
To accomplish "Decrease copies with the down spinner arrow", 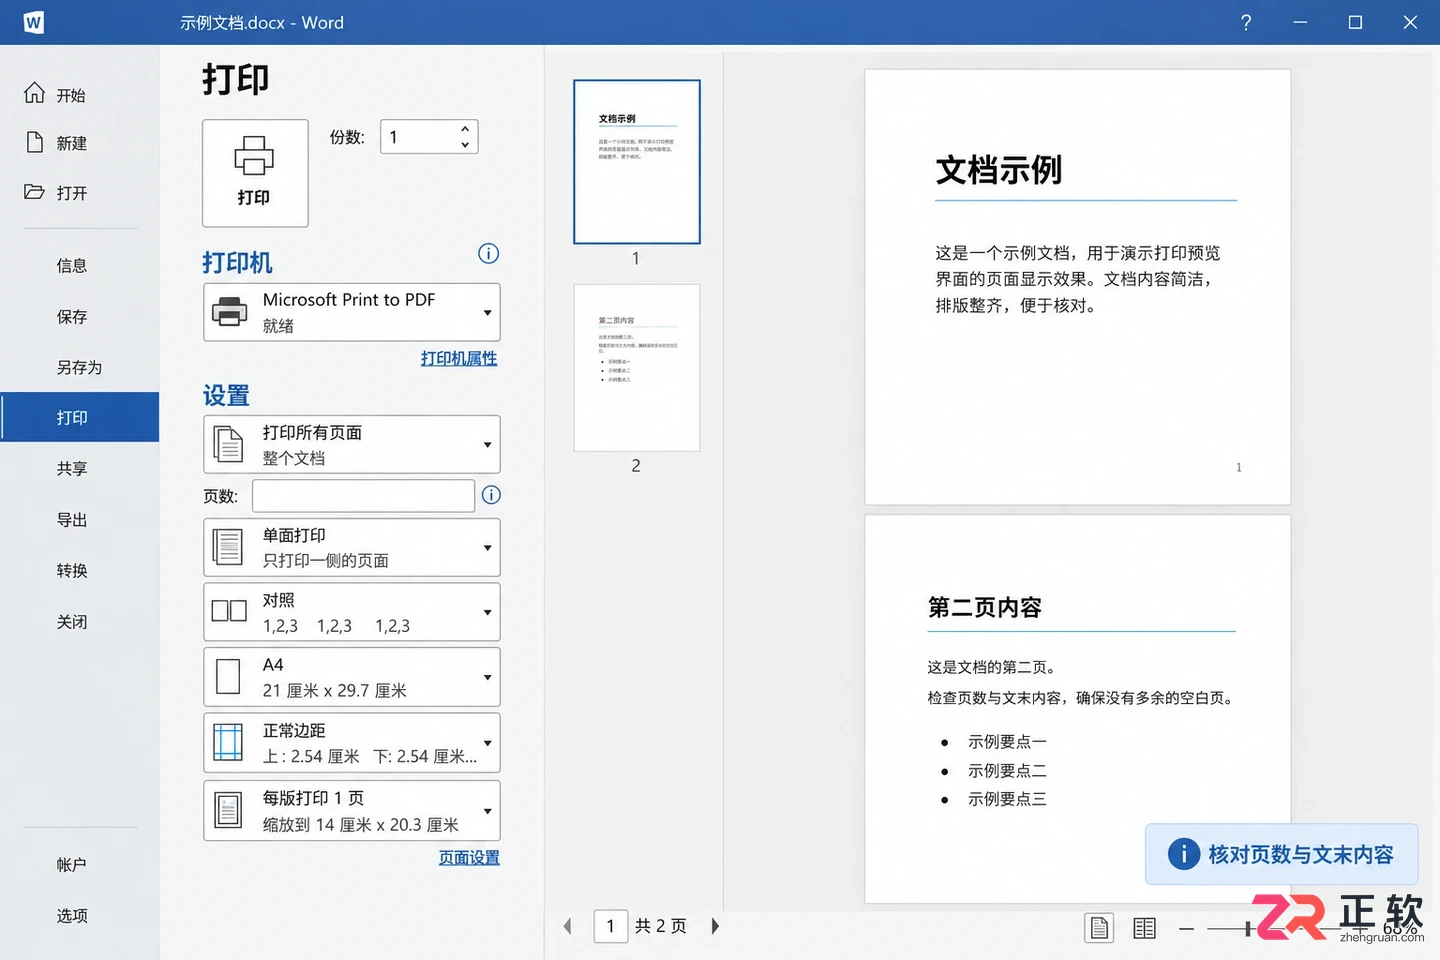I will pos(465,145).
